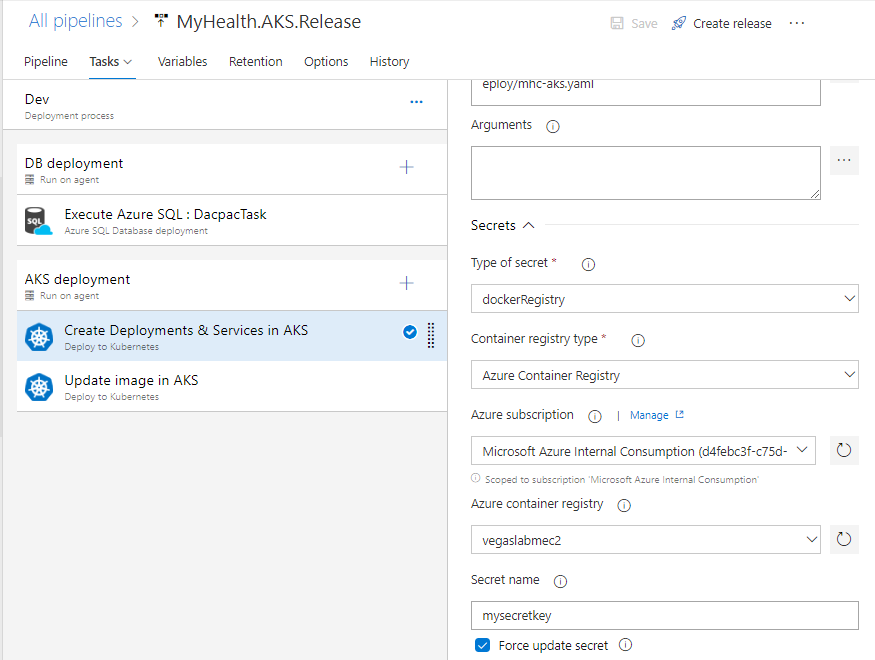Show info for Force update secret
This screenshot has height=660, width=875.
point(626,645)
